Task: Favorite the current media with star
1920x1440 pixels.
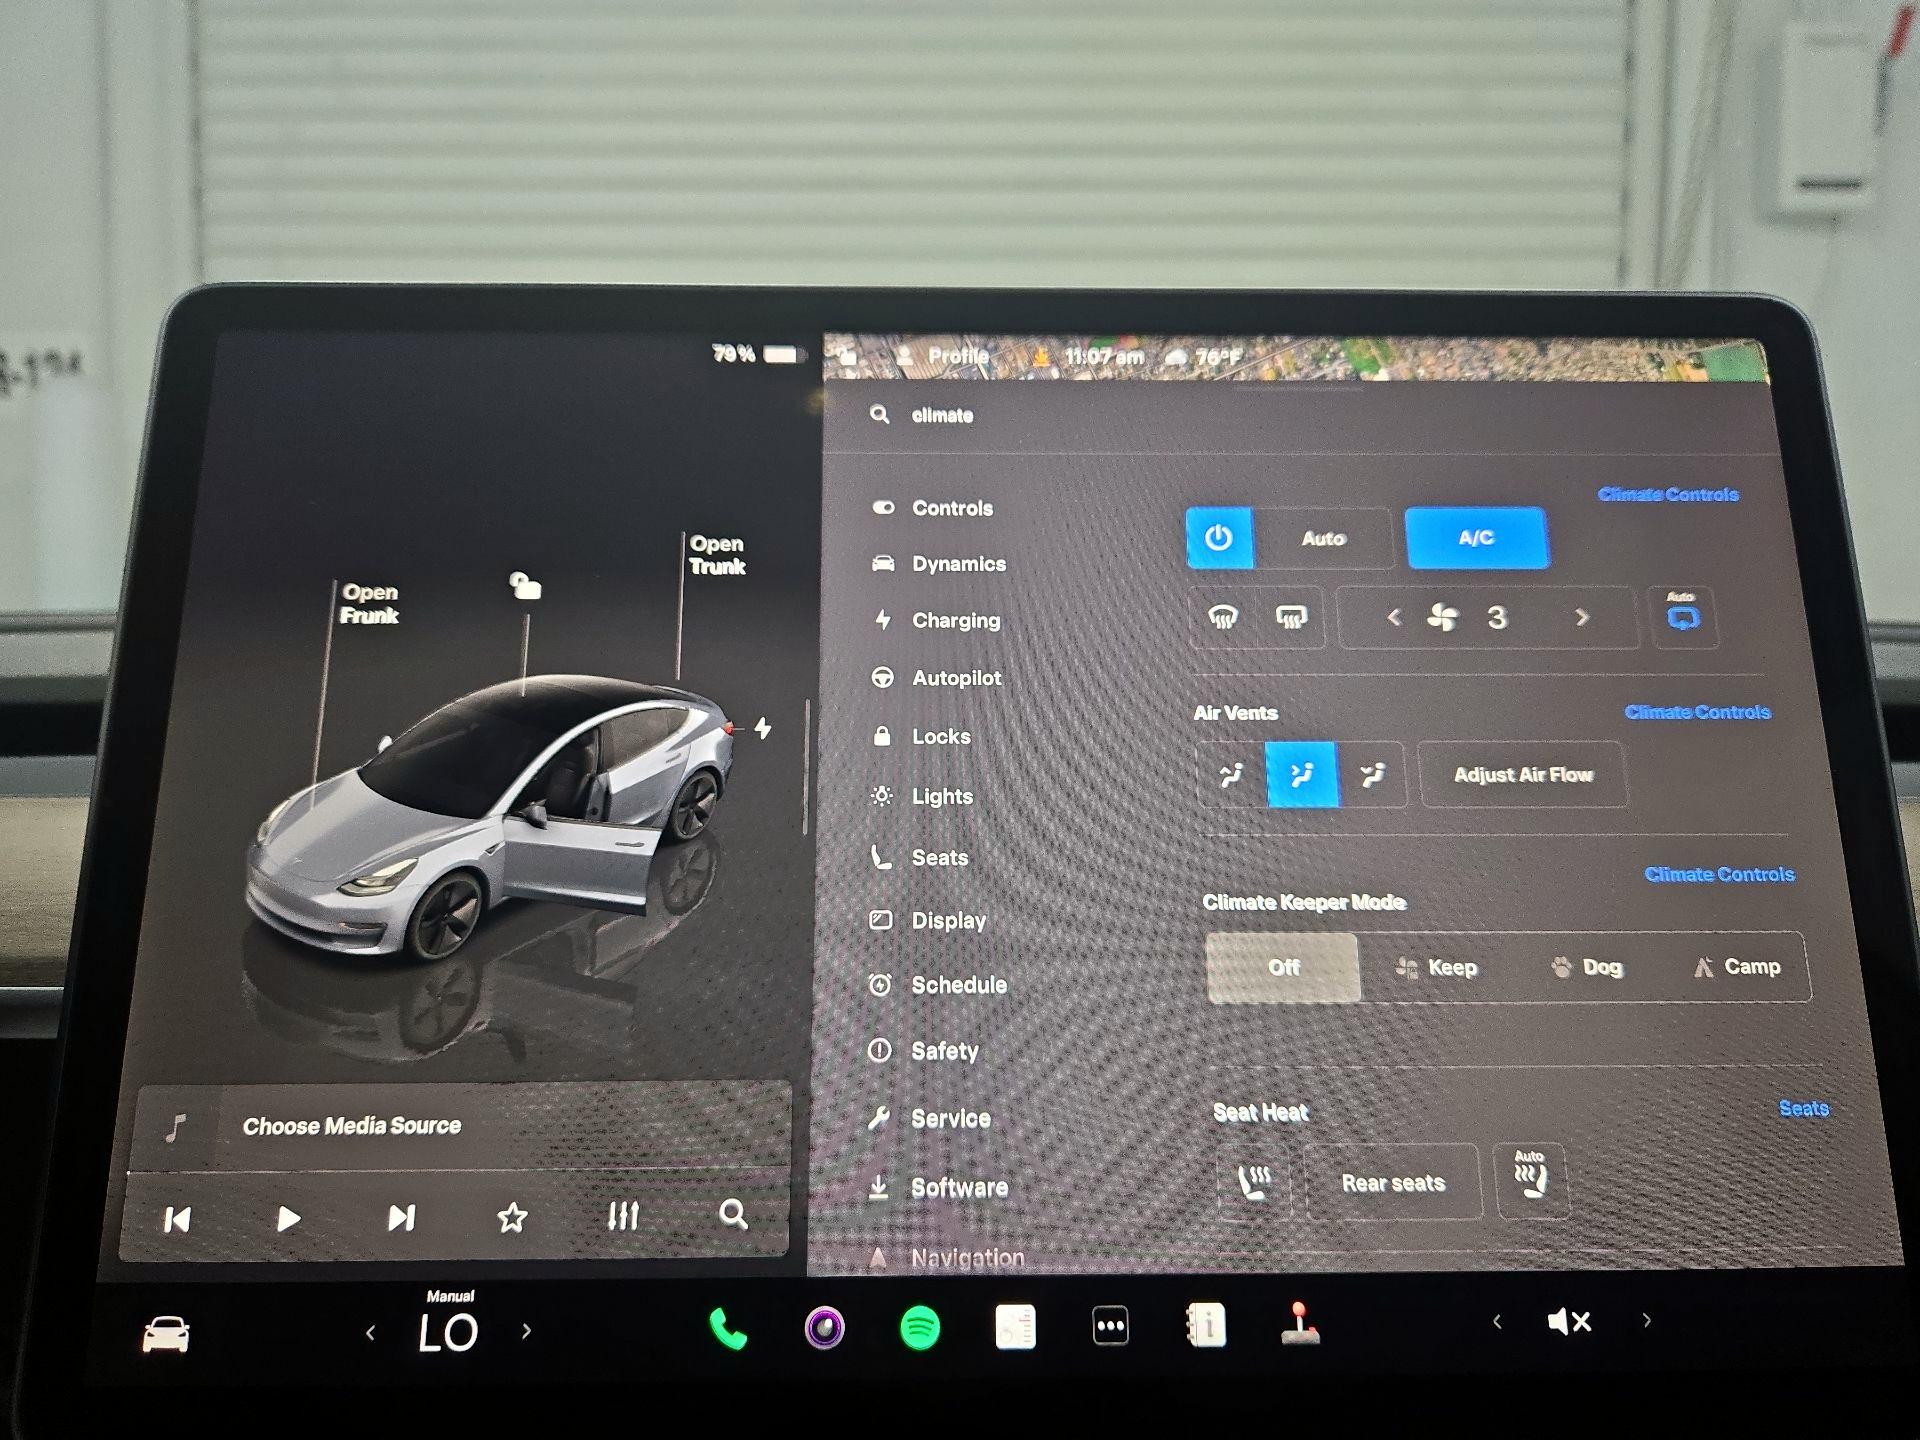Action: [512, 1217]
